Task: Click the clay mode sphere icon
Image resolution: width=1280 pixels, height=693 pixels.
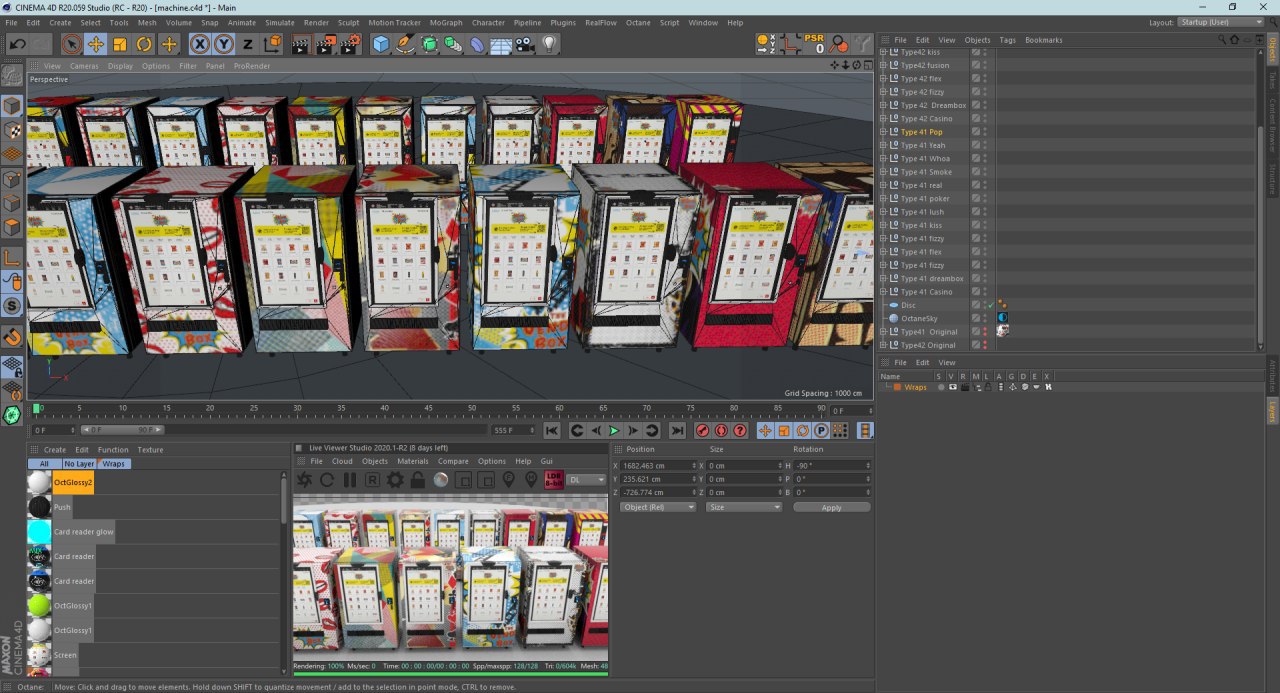Action: tap(441, 480)
